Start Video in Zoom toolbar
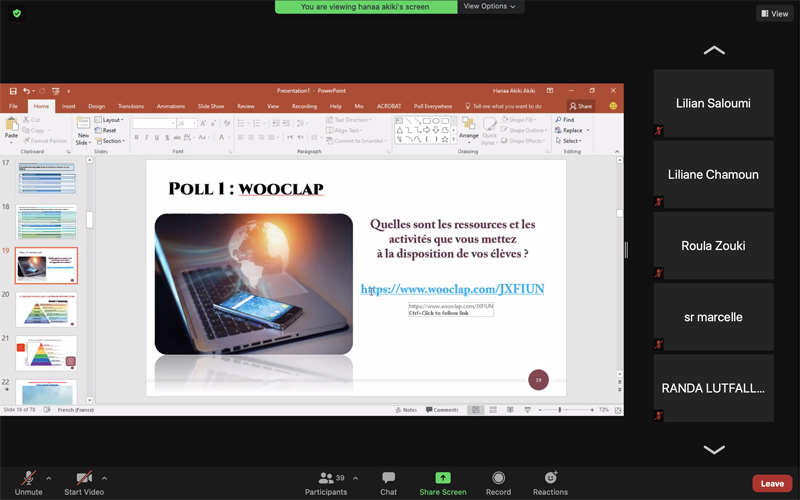 pos(84,483)
